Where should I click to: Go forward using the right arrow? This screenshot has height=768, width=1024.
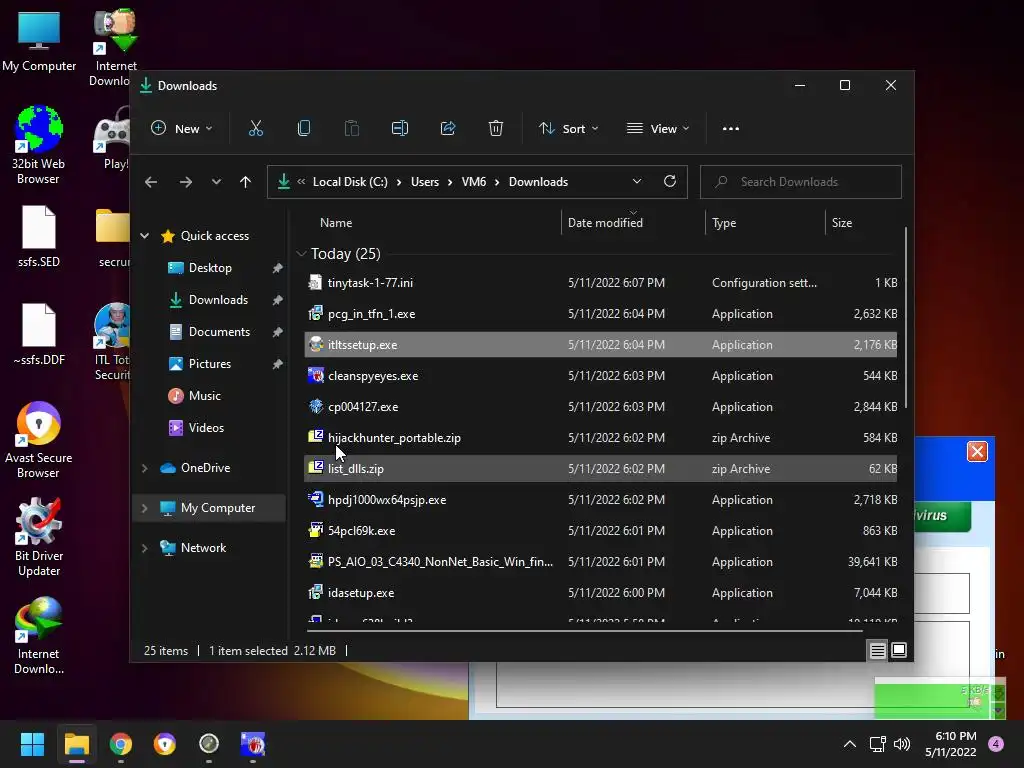coord(185,182)
